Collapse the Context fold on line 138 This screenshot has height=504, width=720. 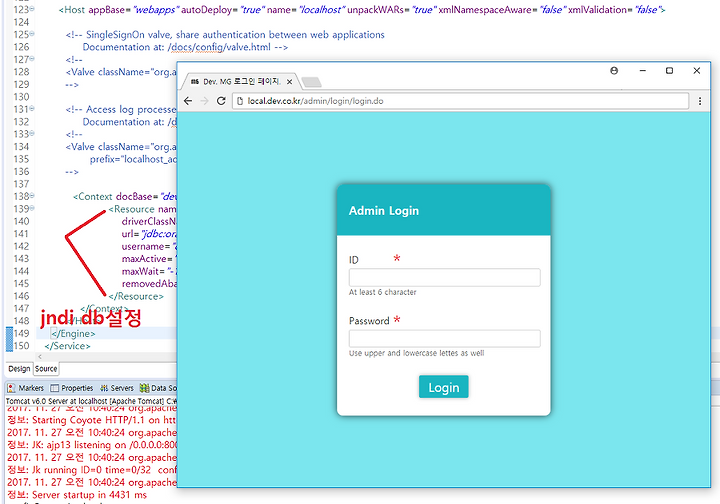coord(32,196)
